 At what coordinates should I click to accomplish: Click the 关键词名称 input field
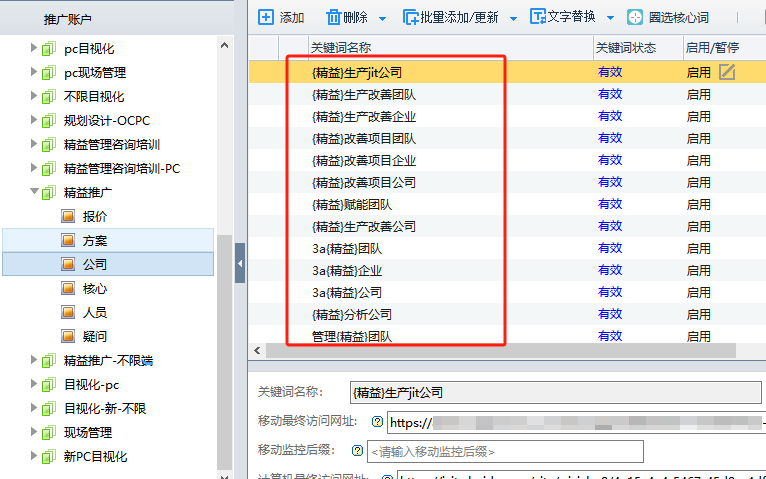click(555, 393)
